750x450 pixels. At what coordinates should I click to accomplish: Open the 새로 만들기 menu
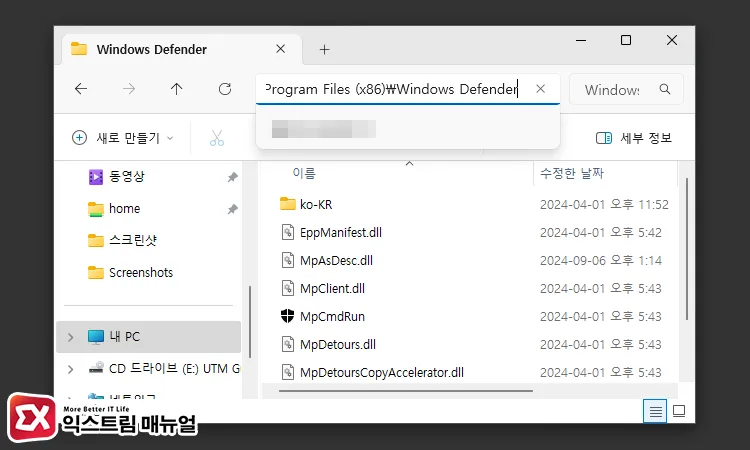[123, 138]
